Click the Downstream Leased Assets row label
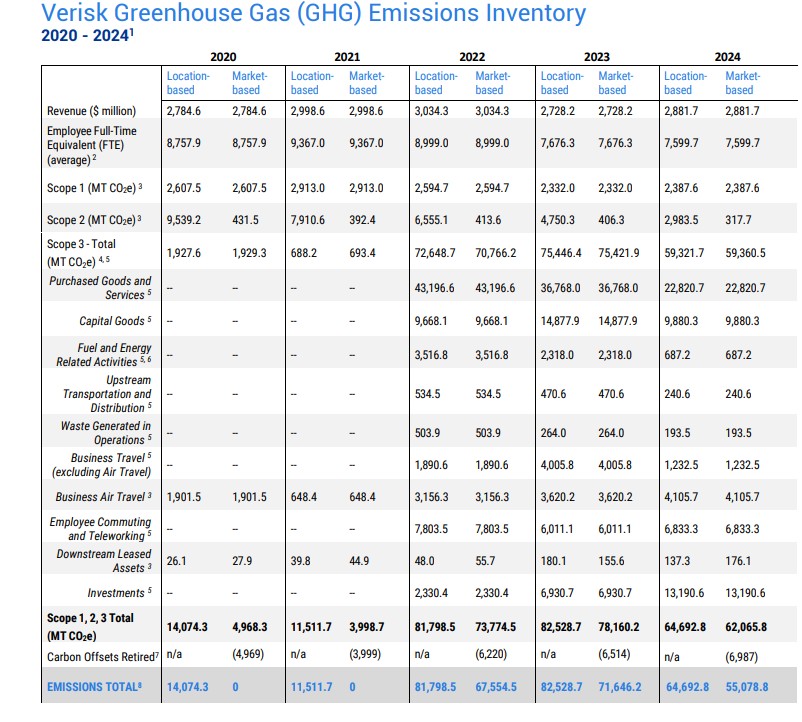Screen dimensions: 802x722 click(x=103, y=561)
